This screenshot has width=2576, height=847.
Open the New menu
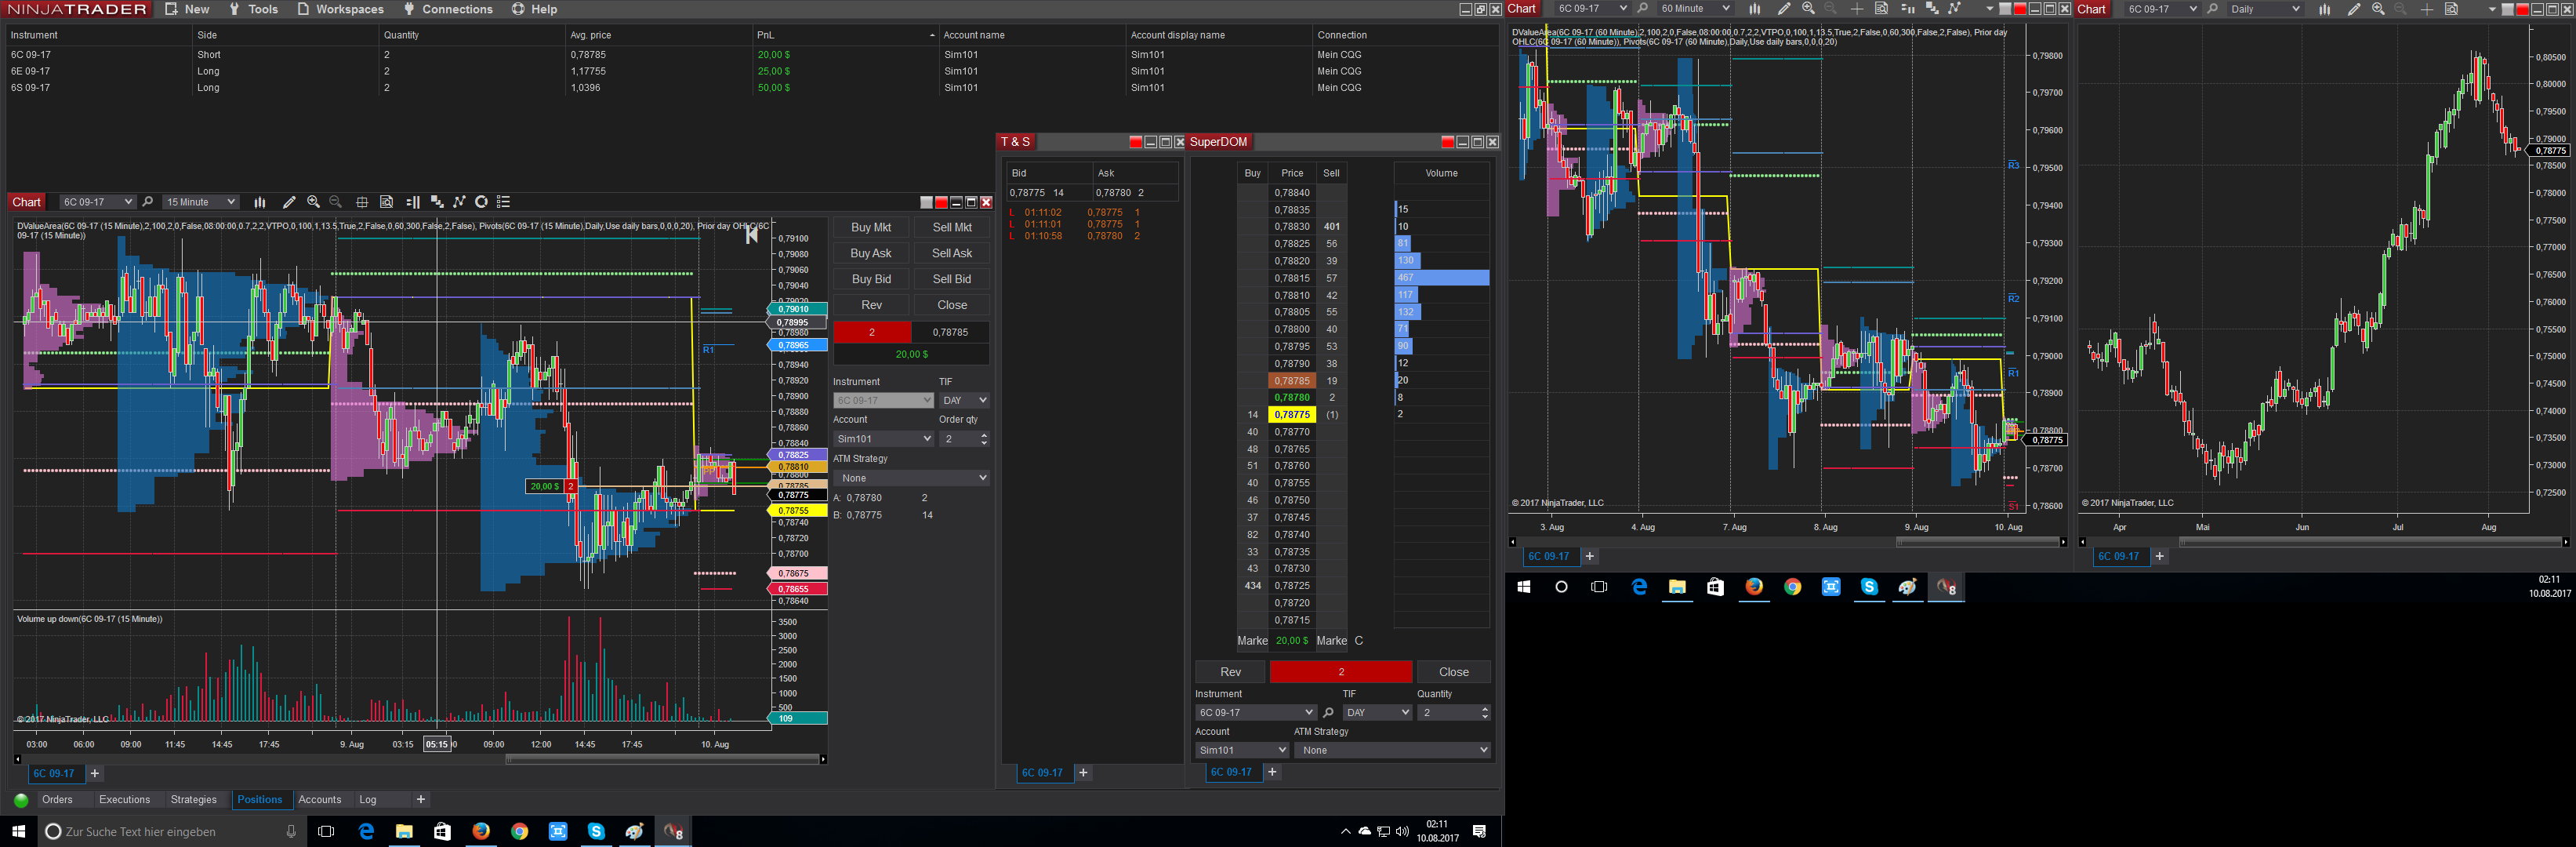coord(187,9)
